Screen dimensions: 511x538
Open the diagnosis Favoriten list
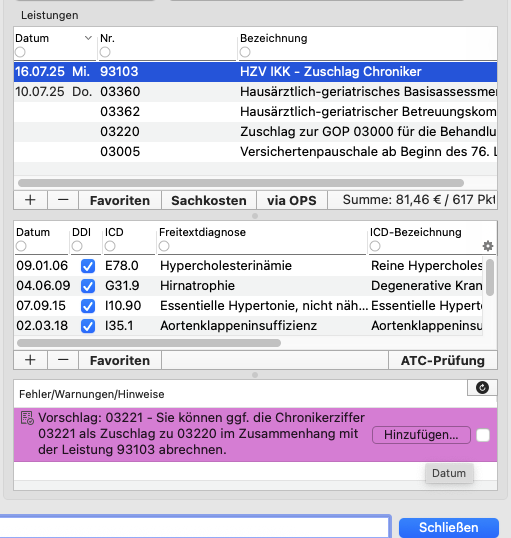pos(120,360)
